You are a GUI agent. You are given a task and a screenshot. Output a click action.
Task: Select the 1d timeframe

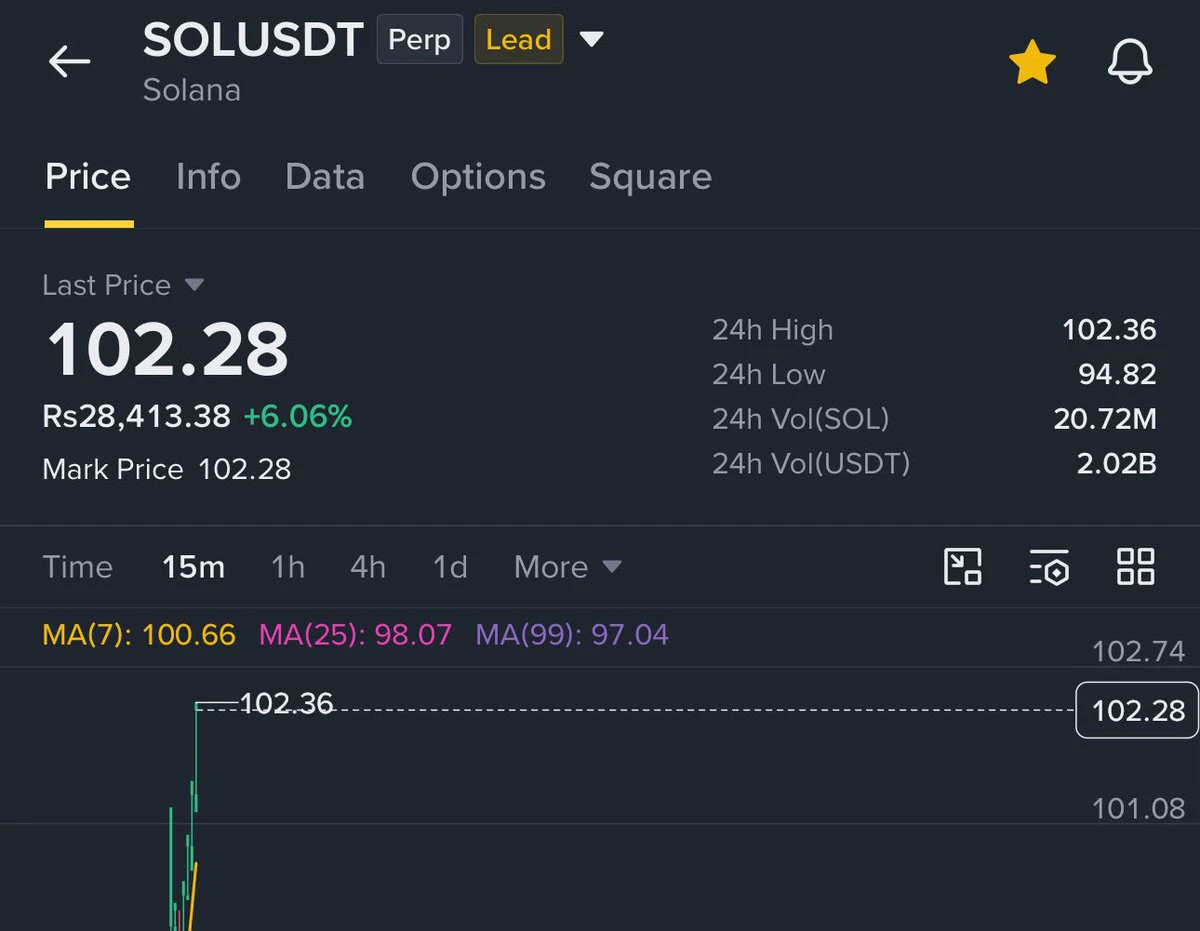[450, 567]
